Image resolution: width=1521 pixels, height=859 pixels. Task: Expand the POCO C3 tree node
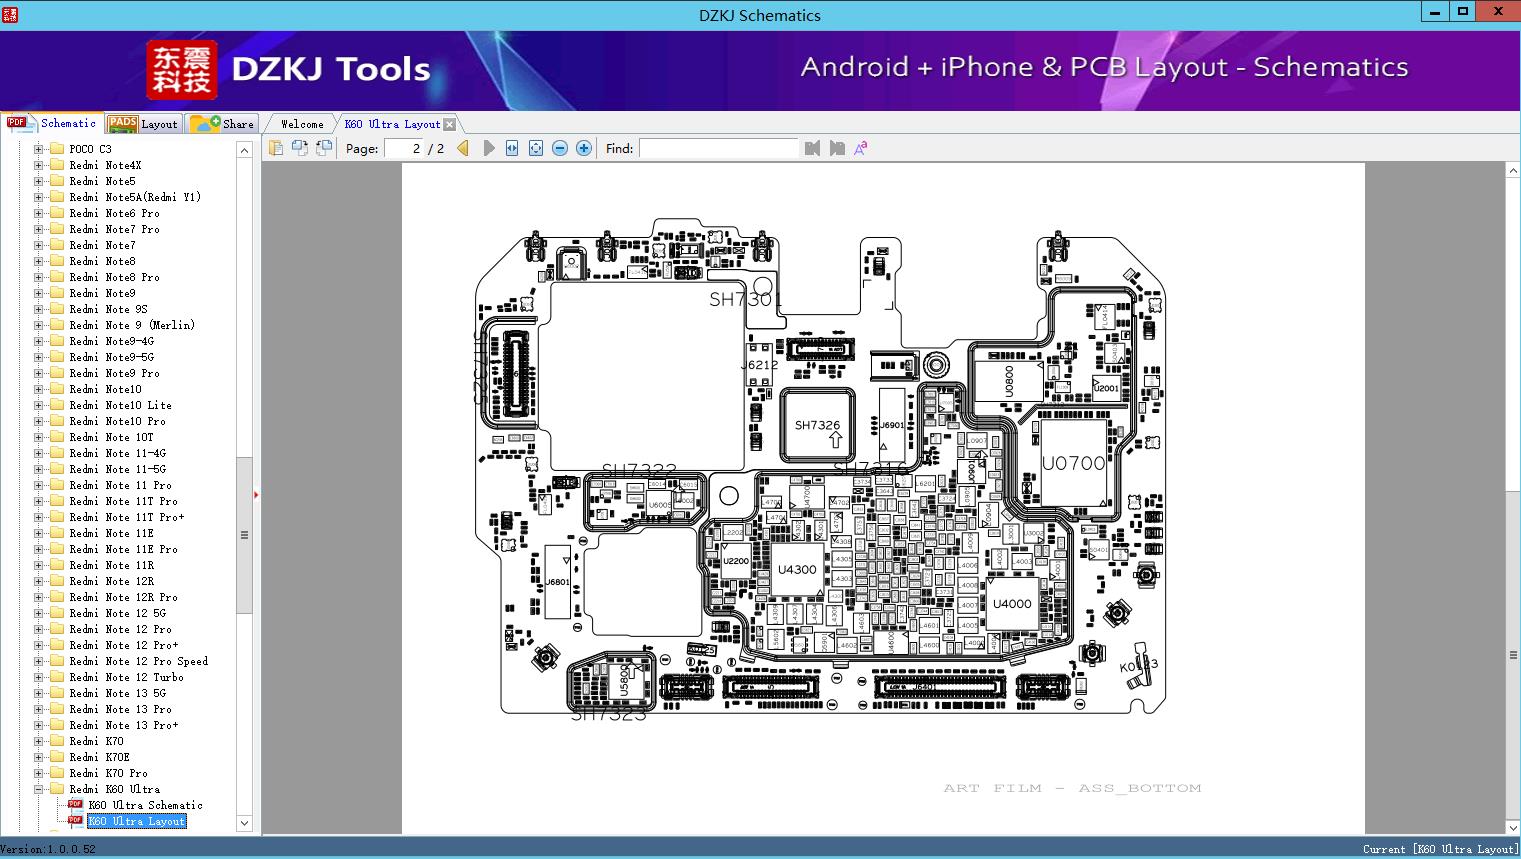pyautogui.click(x=39, y=149)
